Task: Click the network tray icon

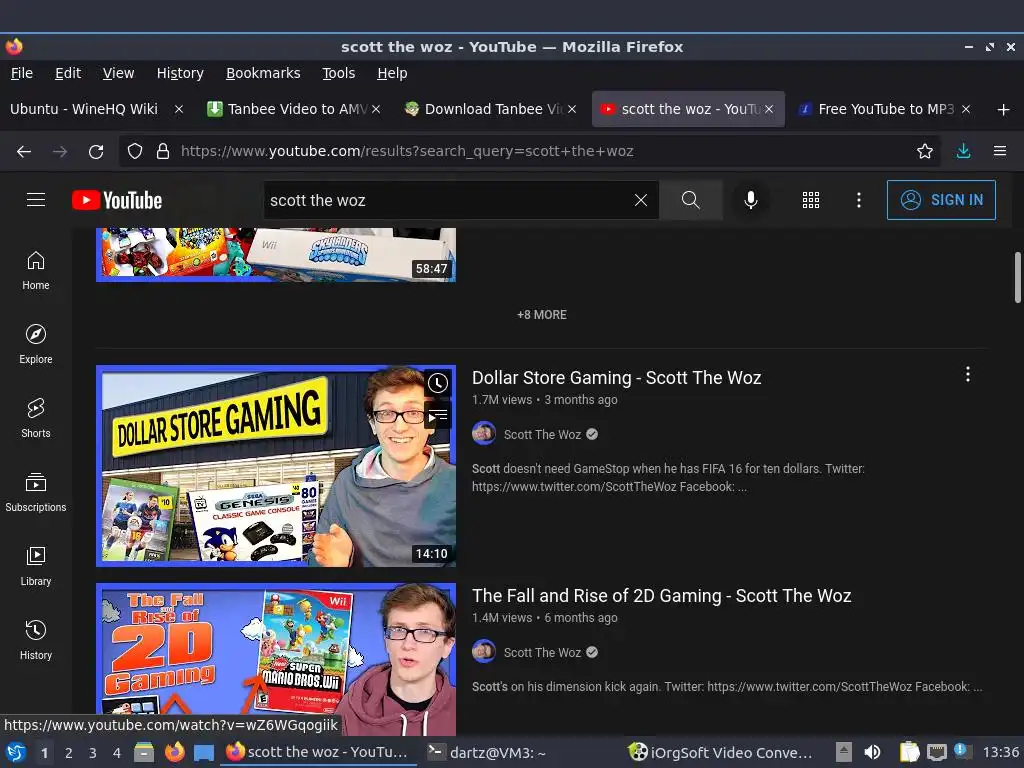Action: (x=936, y=752)
